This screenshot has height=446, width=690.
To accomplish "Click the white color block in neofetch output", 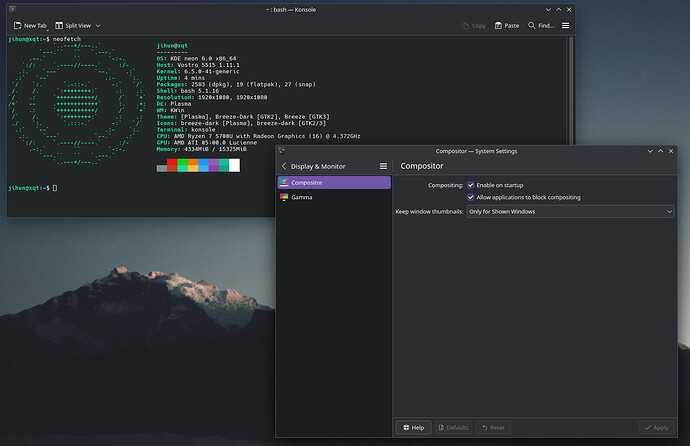I will tap(235, 165).
